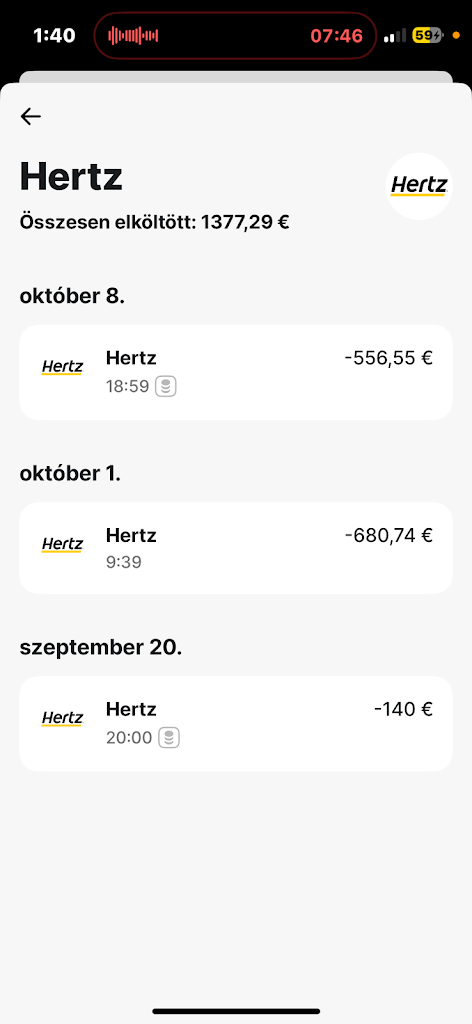Tap the 1:40 clock in status bar
Screen dimensions: 472x1024
54,35
